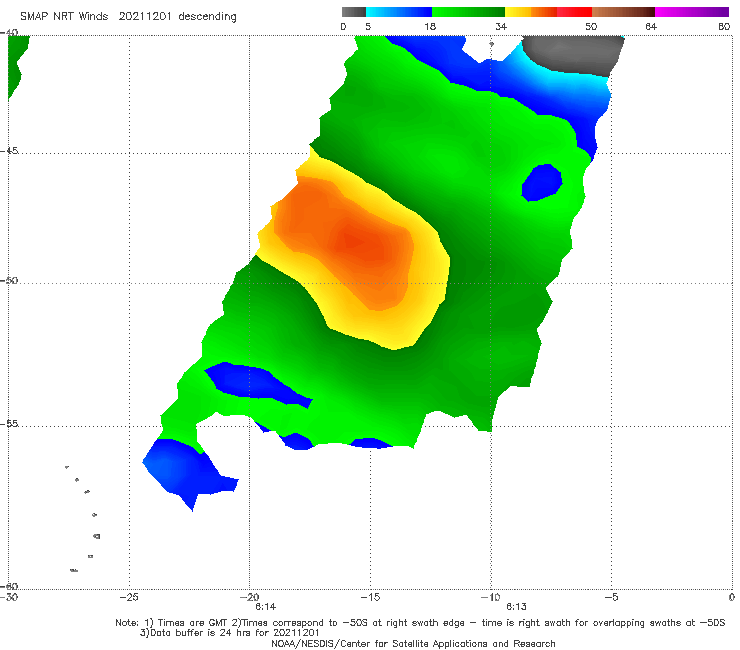The image size is (740, 650).
Task: Click the colorbar label '64'
Action: (651, 26)
